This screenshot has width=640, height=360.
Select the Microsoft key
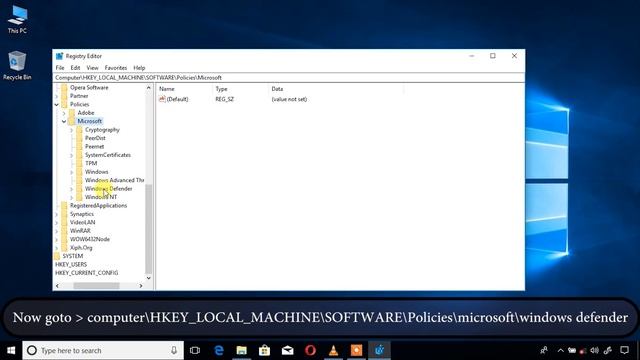(x=89, y=121)
